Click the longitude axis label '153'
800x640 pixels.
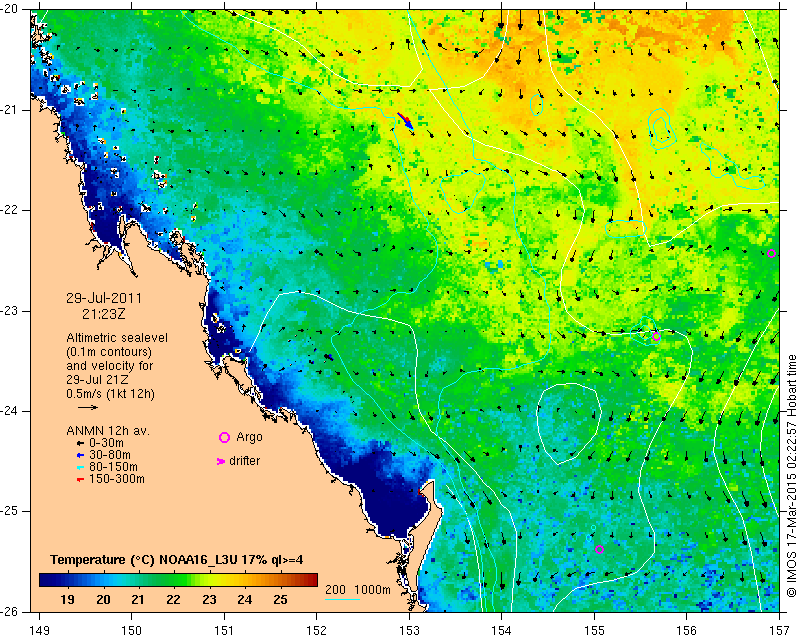pos(409,631)
